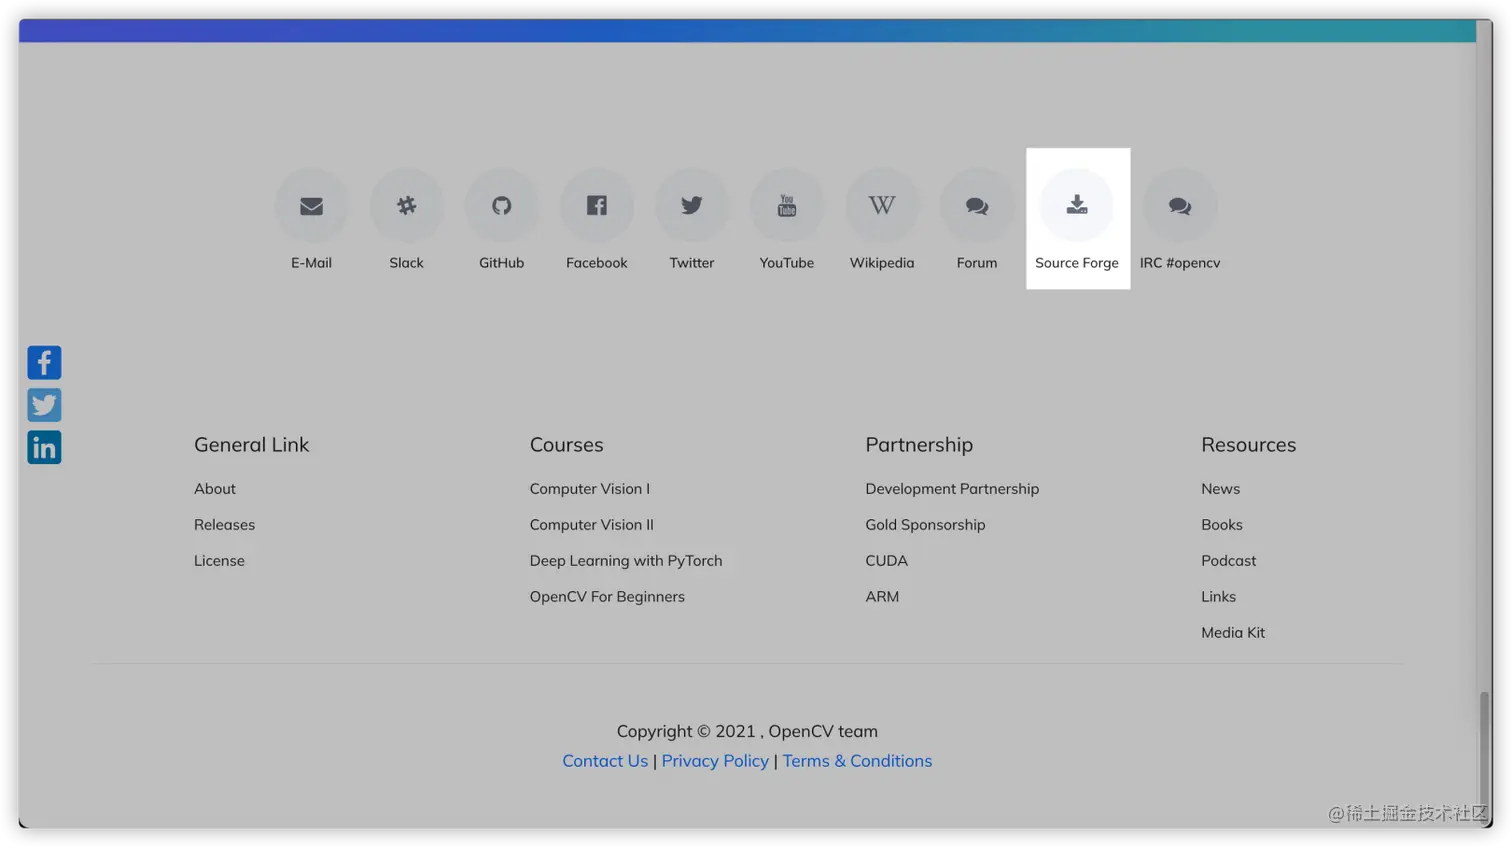Open the Slack community icon

click(x=406, y=206)
